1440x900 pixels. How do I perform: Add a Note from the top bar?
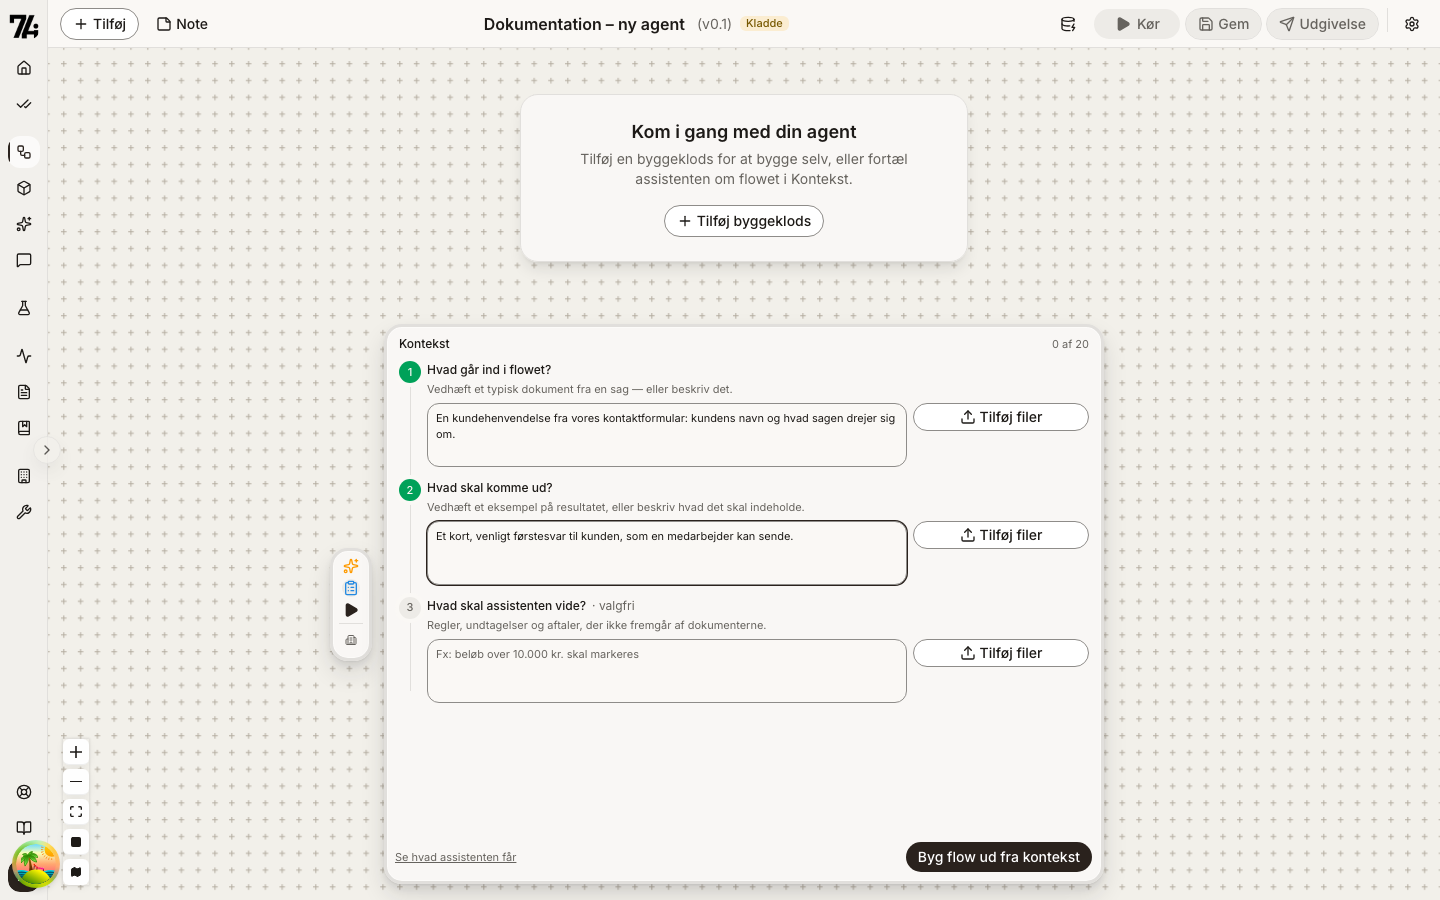(x=182, y=24)
